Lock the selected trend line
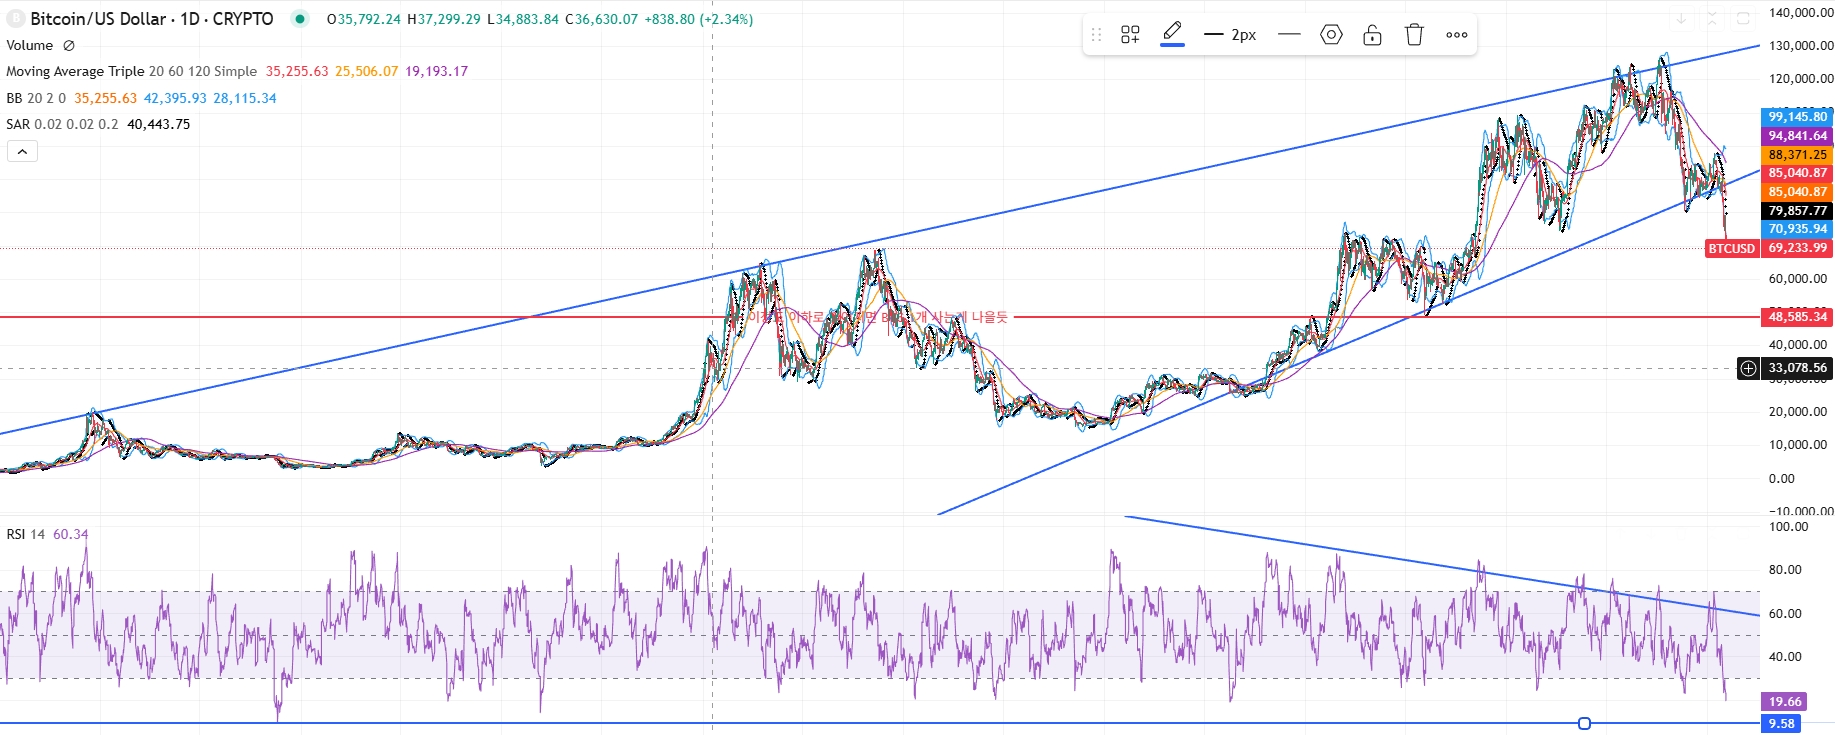 click(1372, 35)
